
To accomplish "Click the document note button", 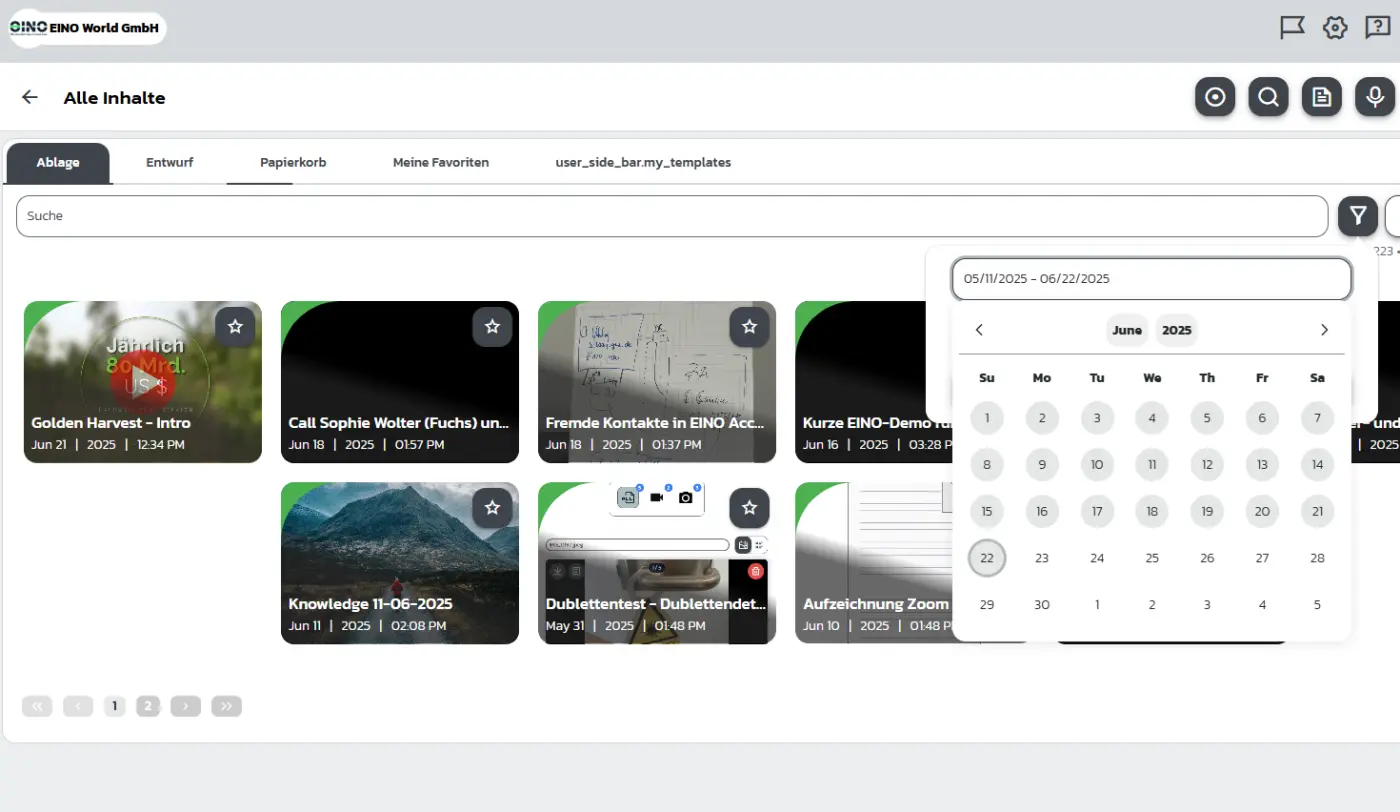I will tap(1322, 97).
